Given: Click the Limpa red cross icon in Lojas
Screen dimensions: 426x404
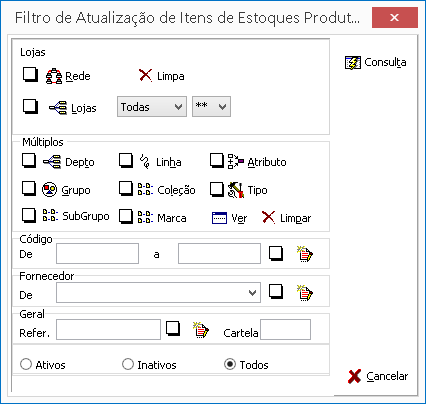Looking at the screenshot, I should click(145, 76).
